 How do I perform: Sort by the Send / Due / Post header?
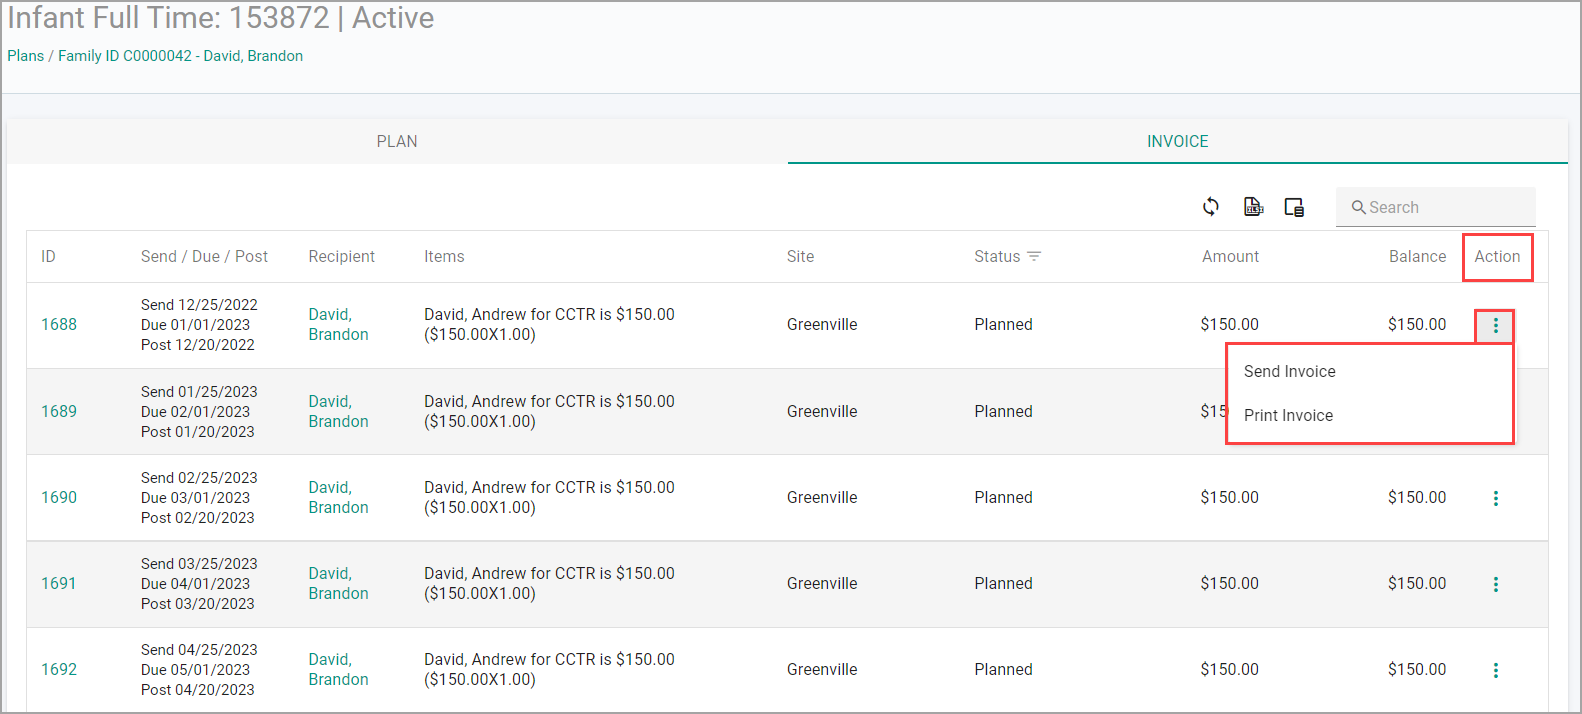(204, 257)
